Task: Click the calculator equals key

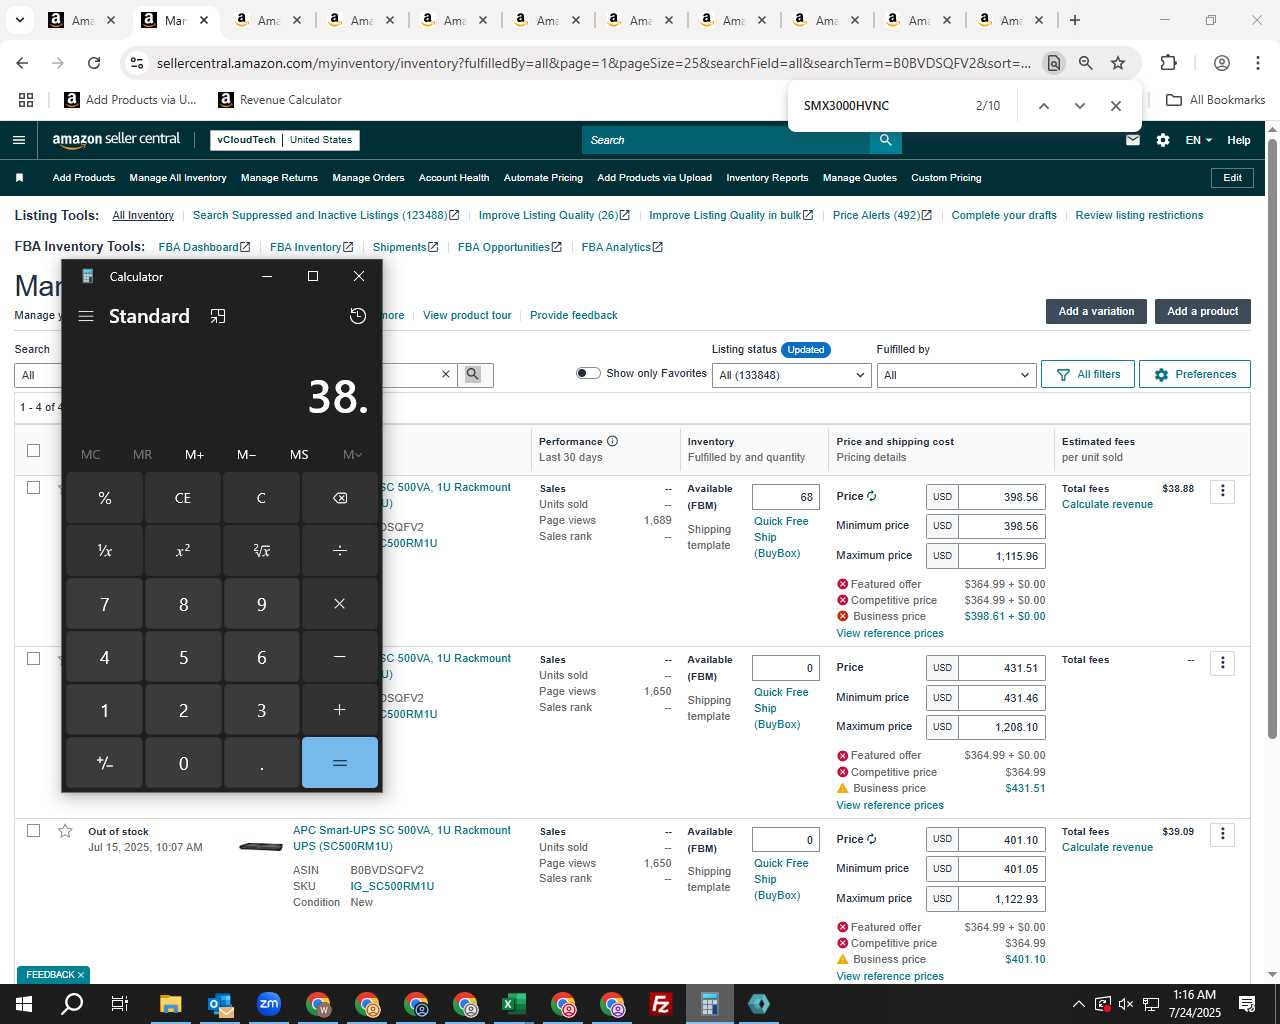Action: (340, 763)
